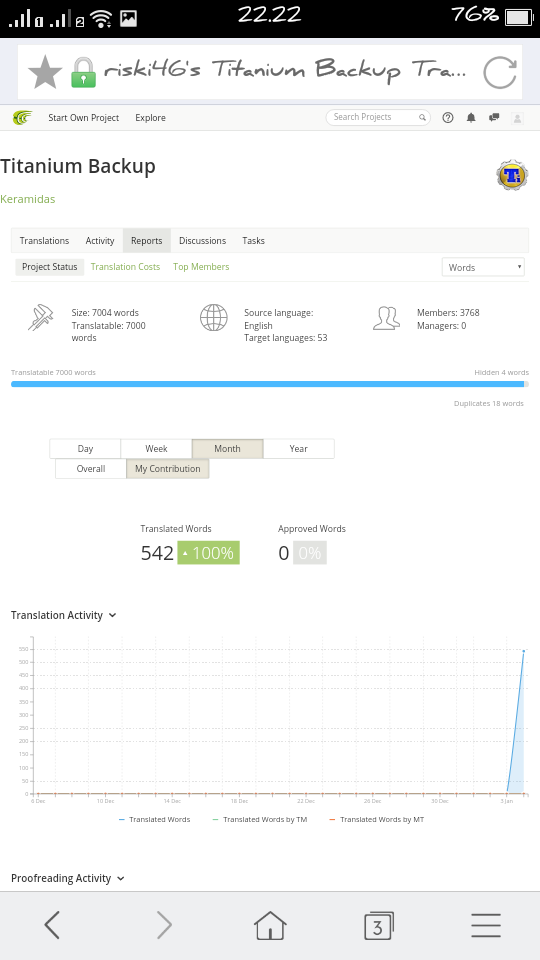Click the 'Hidden 4 words' label
Viewport: 540px width, 960px height.
(x=501, y=372)
